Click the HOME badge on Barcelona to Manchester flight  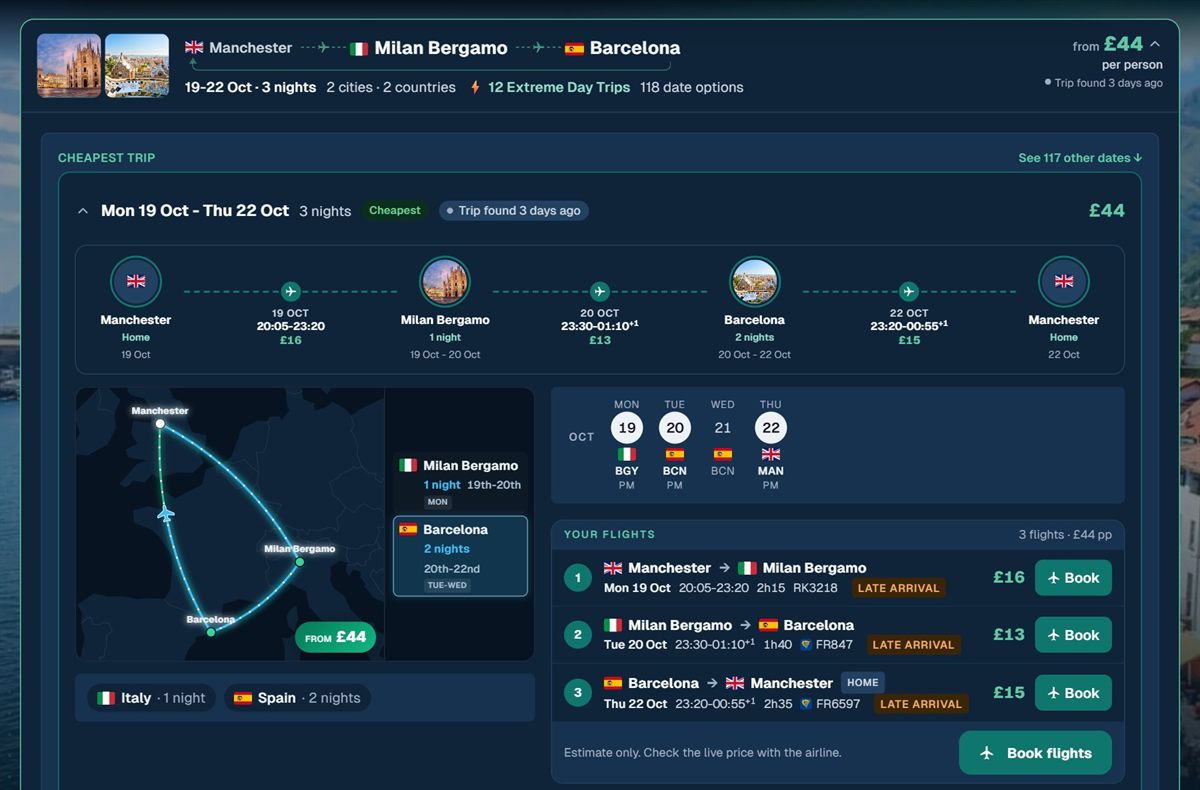(x=863, y=683)
